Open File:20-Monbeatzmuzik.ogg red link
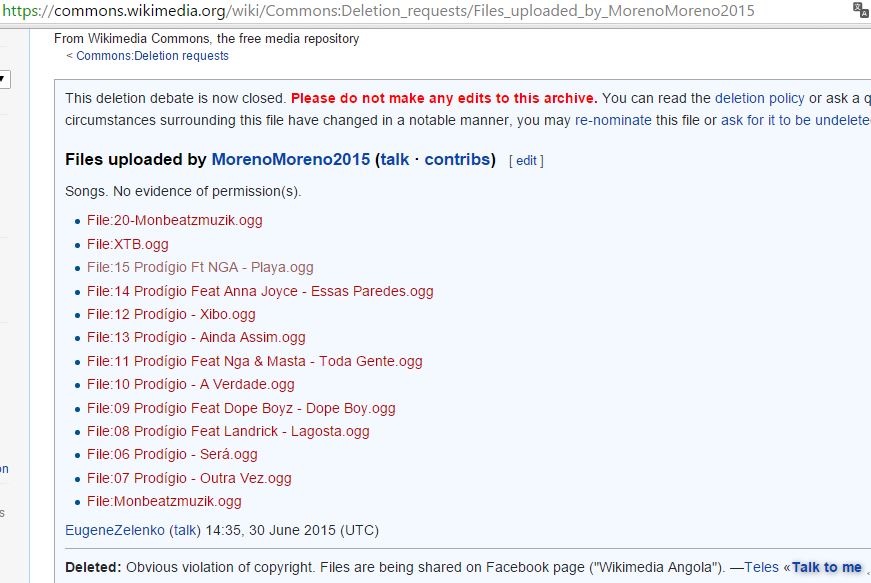This screenshot has width=871, height=583. [174, 220]
